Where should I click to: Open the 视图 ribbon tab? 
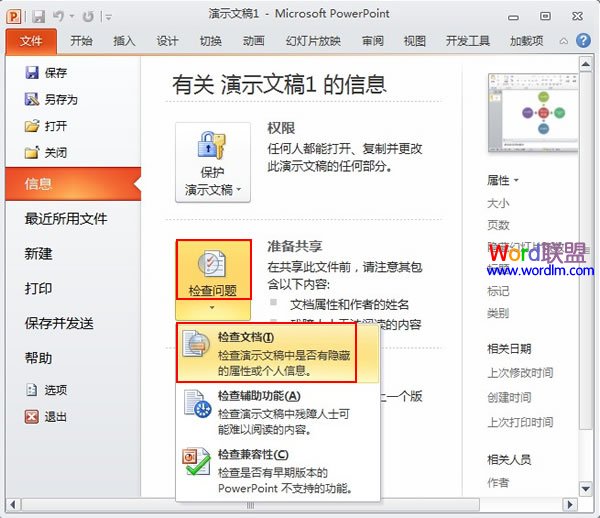click(x=415, y=41)
